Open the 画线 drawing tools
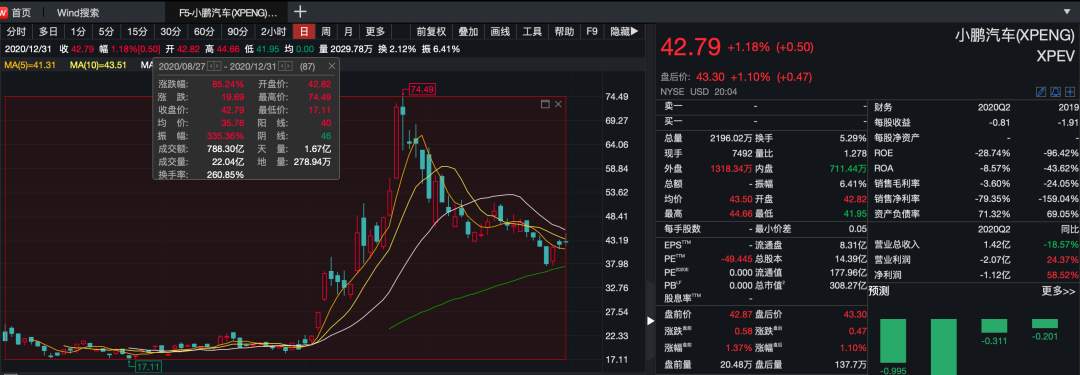 (x=500, y=32)
